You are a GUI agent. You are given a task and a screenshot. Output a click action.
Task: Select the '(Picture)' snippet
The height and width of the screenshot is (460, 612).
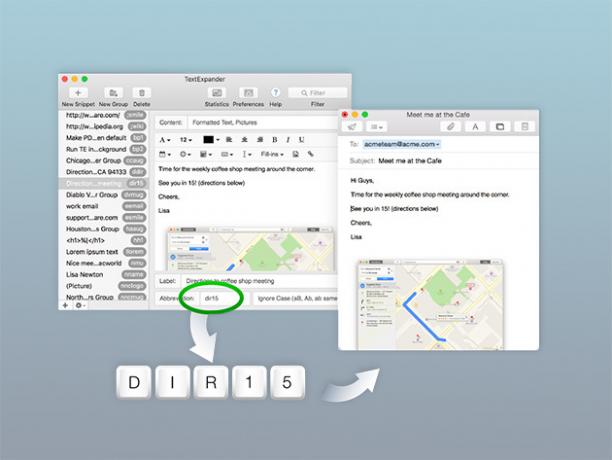point(104,286)
